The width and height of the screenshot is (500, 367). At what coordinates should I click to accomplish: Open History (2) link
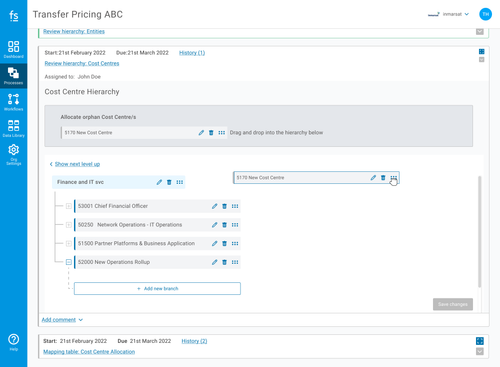pyautogui.click(x=194, y=341)
